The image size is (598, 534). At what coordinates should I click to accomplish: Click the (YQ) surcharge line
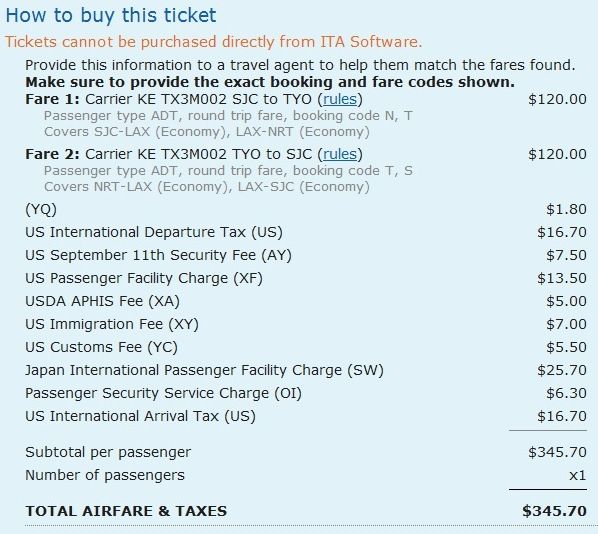tap(306, 209)
